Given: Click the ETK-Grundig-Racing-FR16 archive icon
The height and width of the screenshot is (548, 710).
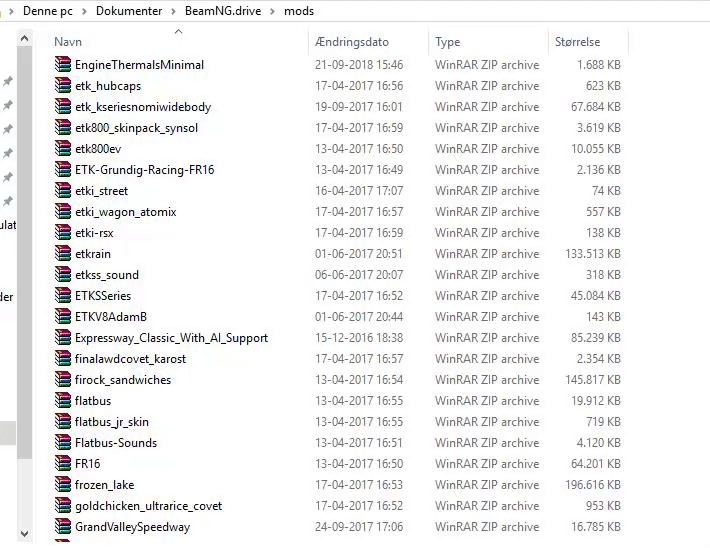Looking at the screenshot, I should [63, 169].
